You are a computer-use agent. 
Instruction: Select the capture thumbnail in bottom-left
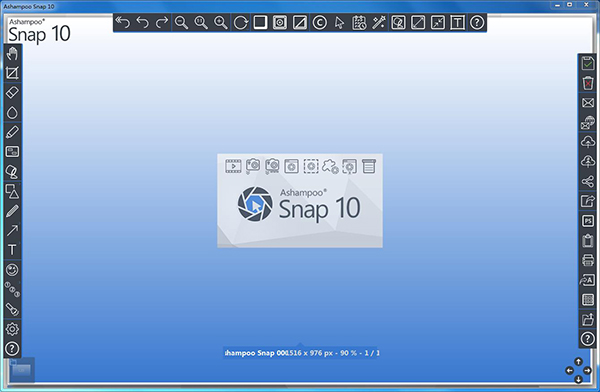pos(22,369)
